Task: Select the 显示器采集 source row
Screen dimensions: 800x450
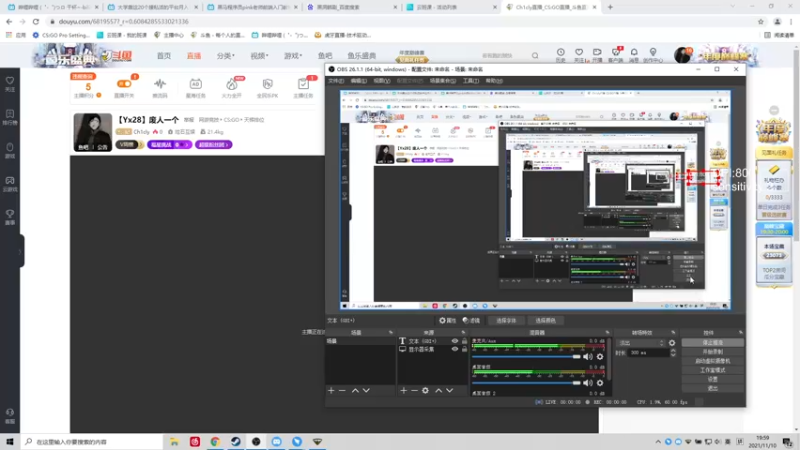Action: point(433,349)
